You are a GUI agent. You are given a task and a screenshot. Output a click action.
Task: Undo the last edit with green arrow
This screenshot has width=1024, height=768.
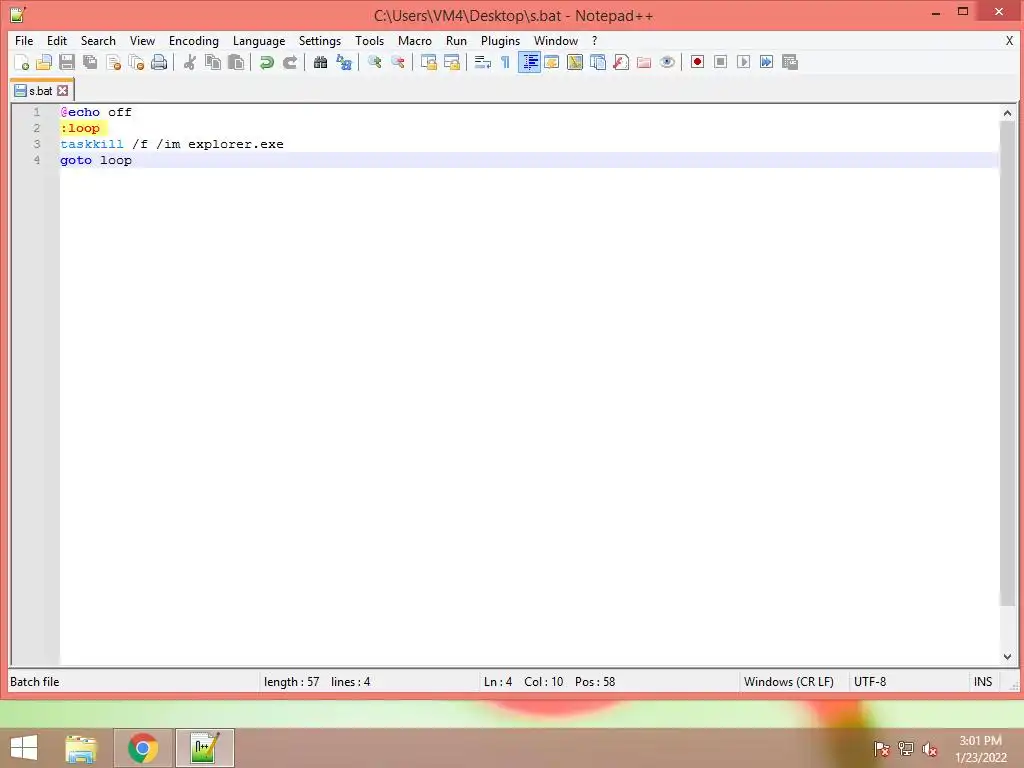[266, 62]
